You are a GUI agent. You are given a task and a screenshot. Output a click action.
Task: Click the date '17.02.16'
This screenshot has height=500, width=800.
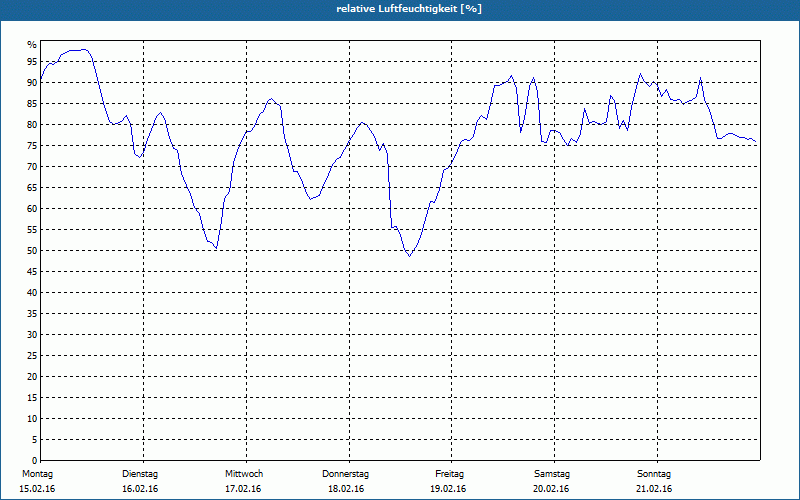tap(243, 489)
